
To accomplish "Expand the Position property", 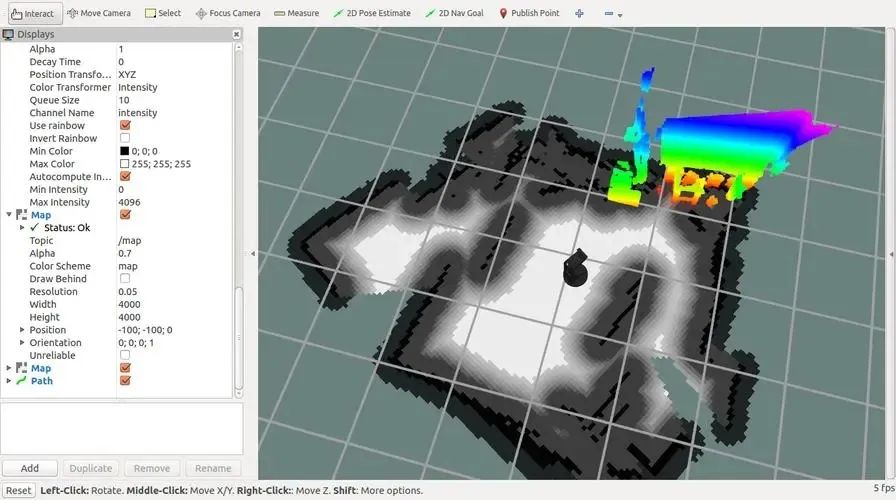I will [22, 330].
